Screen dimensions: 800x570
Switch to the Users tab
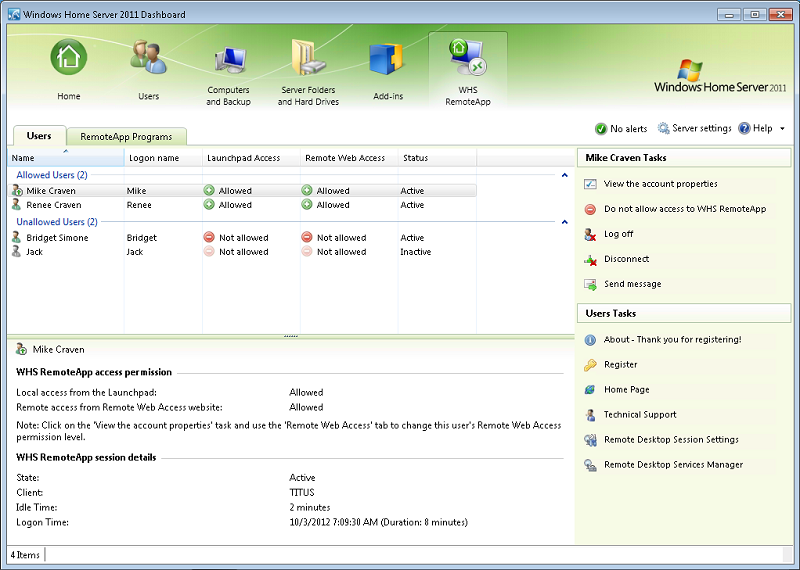[x=39, y=136]
